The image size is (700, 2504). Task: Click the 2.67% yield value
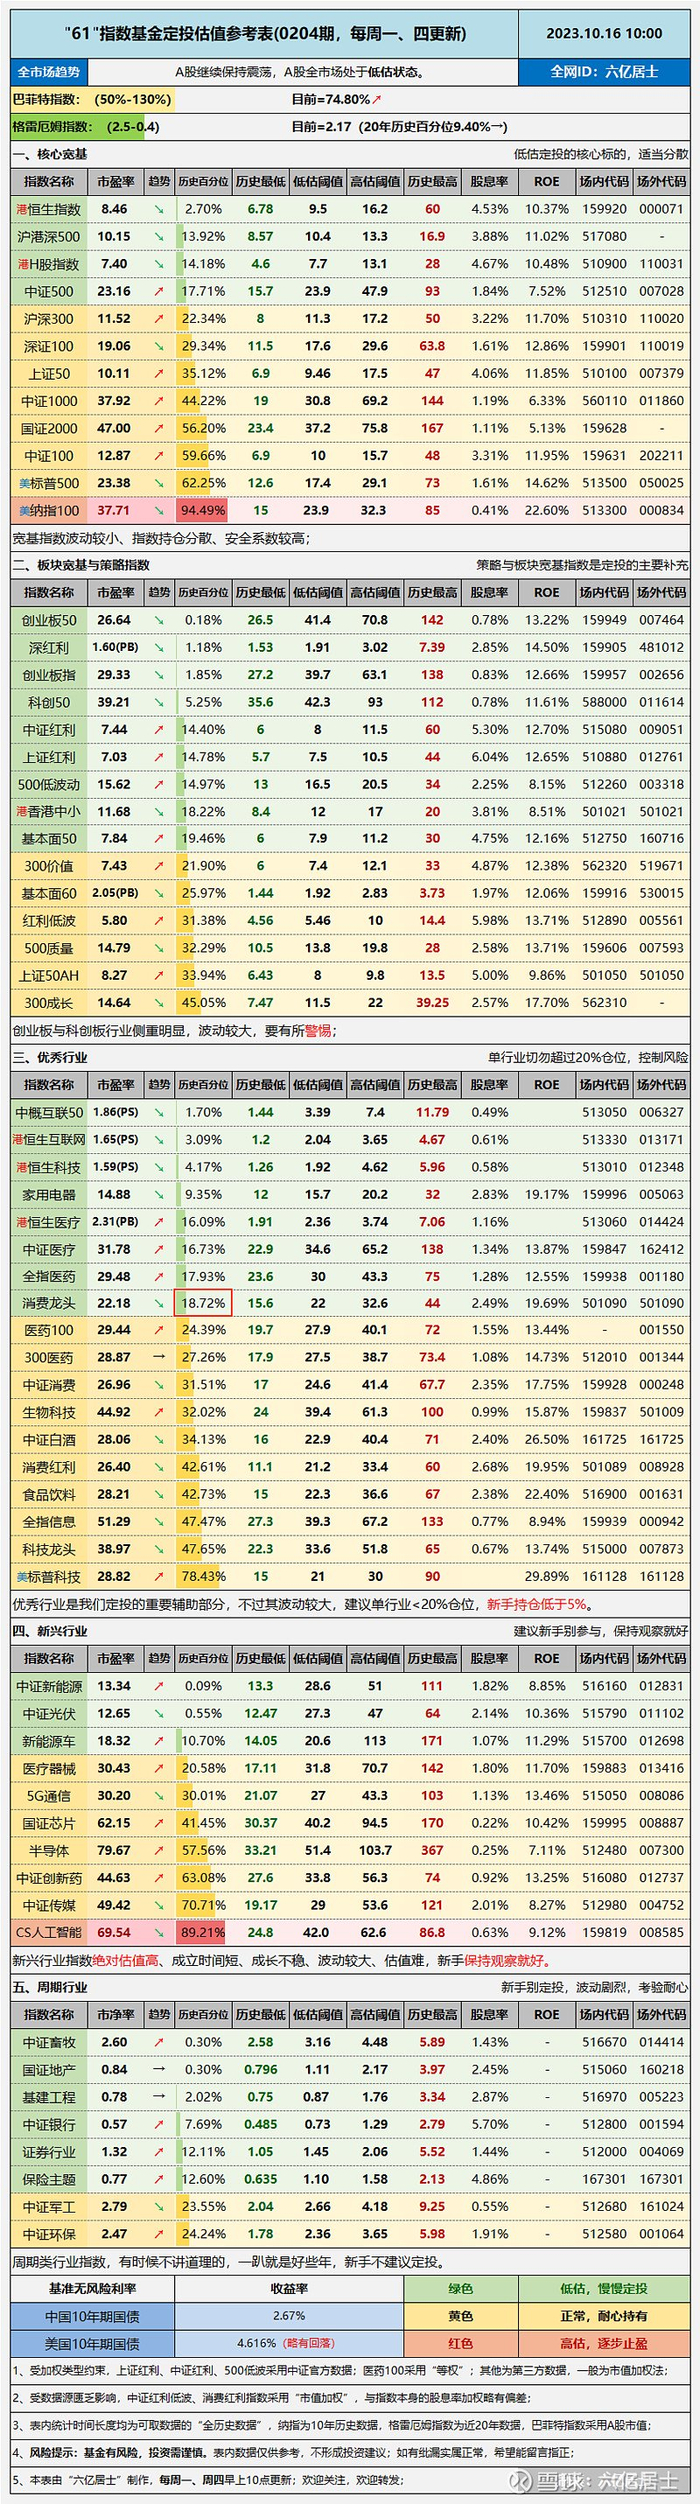[x=288, y=2316]
